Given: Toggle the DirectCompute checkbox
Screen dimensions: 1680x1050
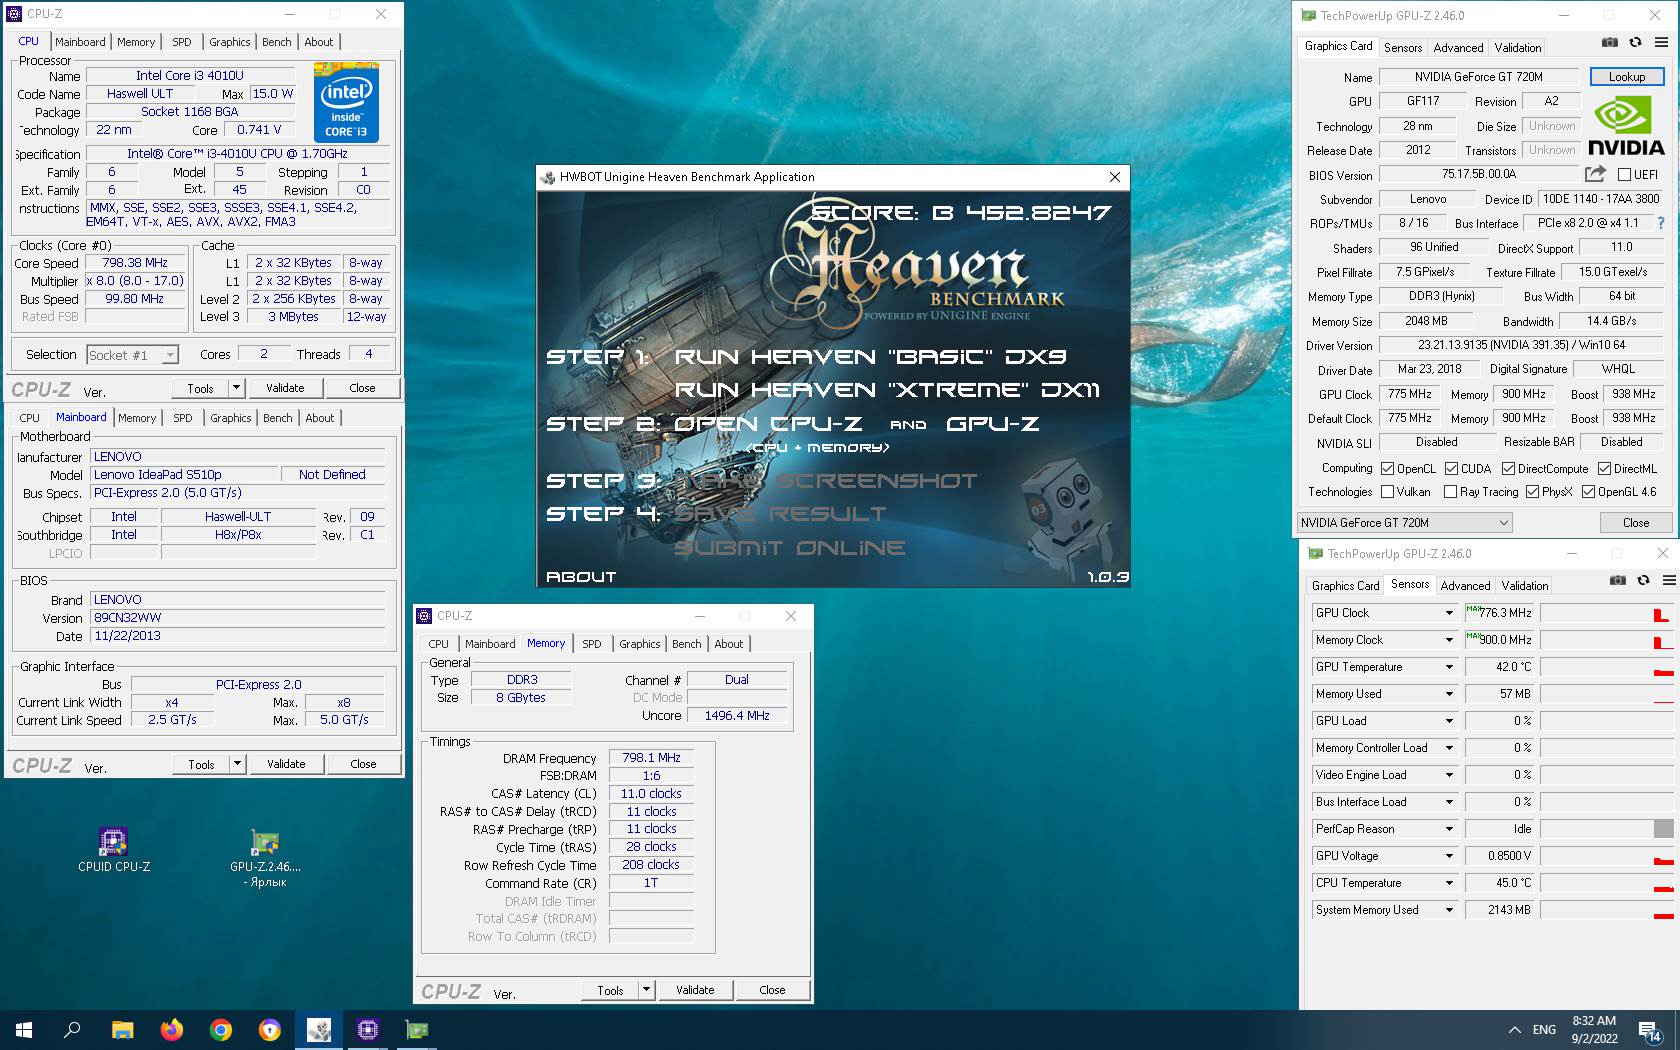Looking at the screenshot, I should (1508, 468).
